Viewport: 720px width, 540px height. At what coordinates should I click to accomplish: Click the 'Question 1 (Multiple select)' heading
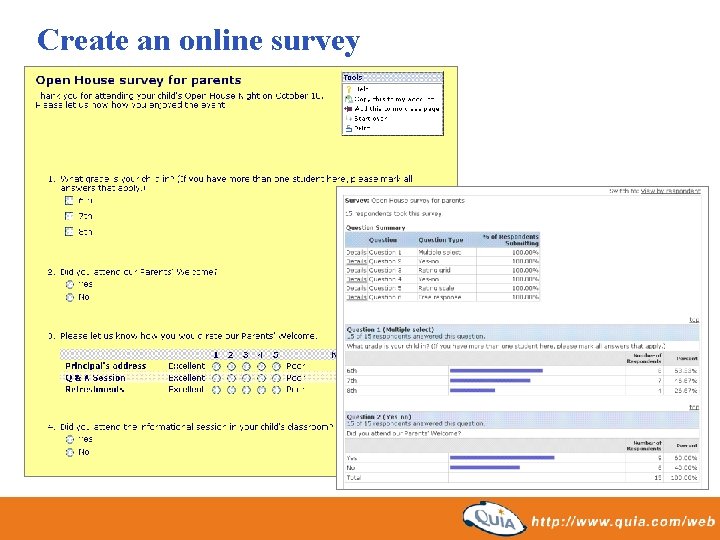tap(390, 329)
